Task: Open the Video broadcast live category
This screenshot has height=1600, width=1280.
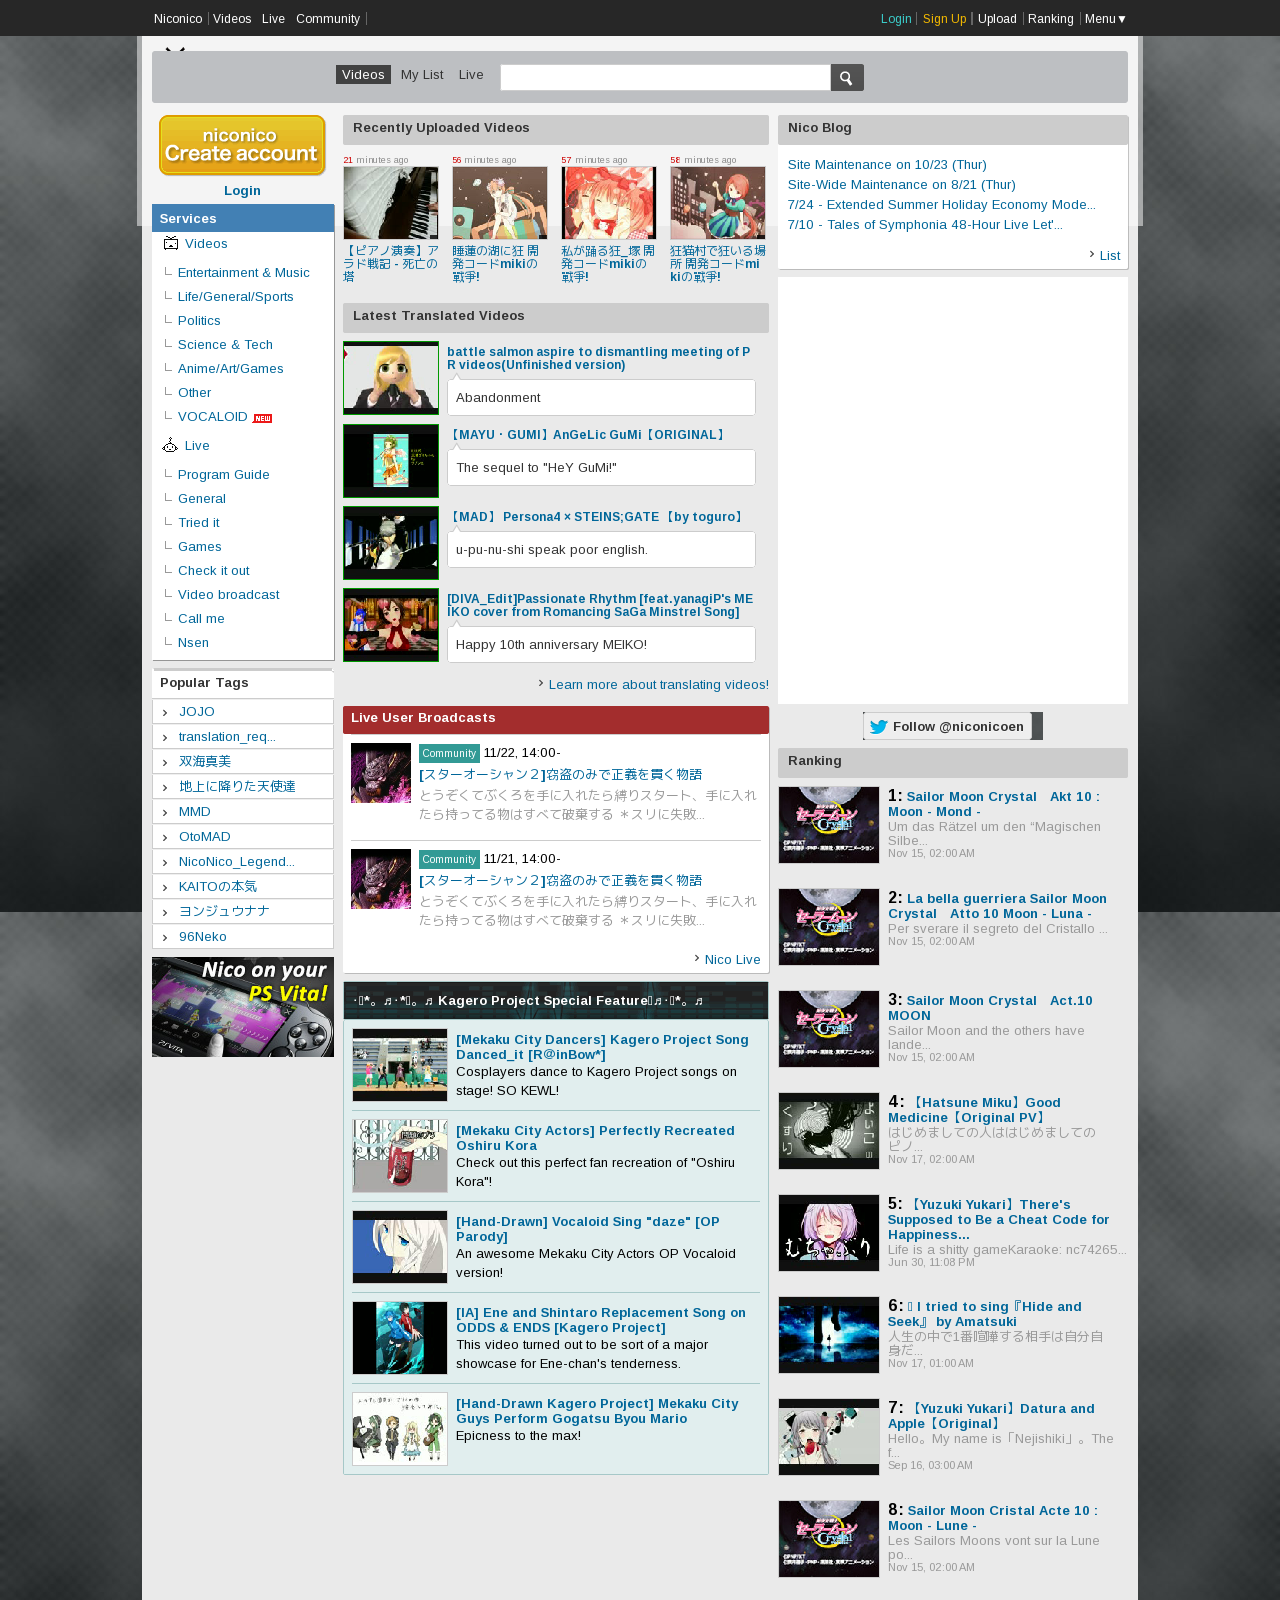Action: coord(229,595)
